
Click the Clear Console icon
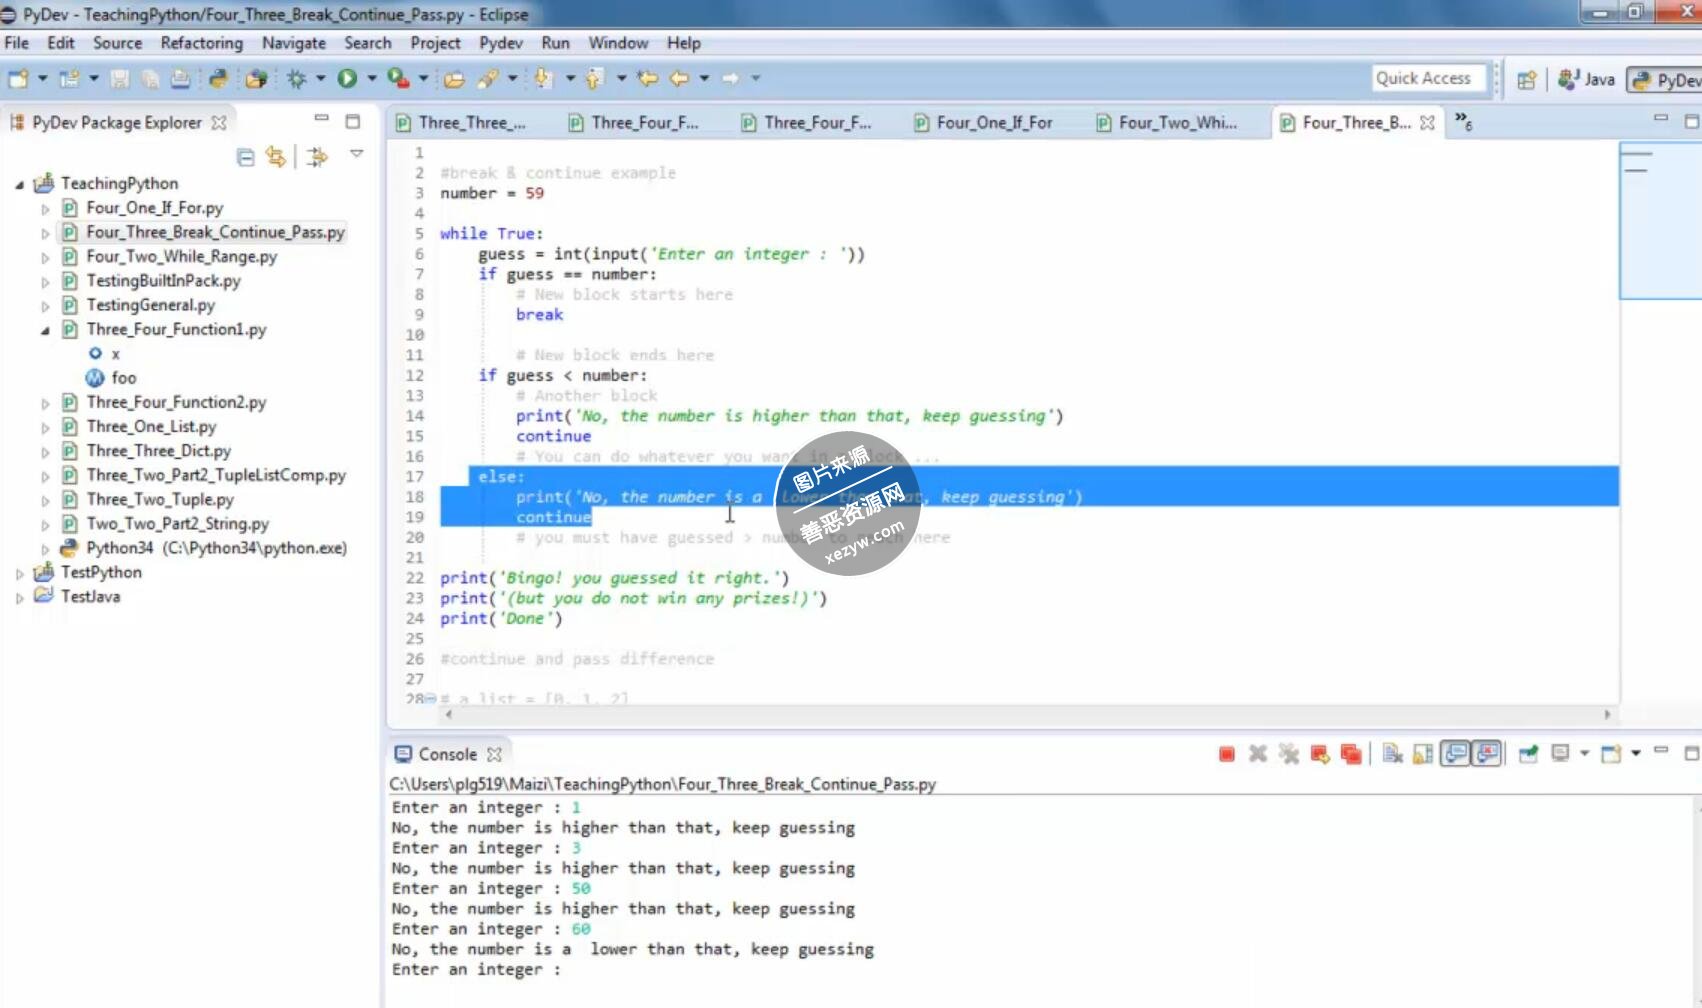point(1392,754)
